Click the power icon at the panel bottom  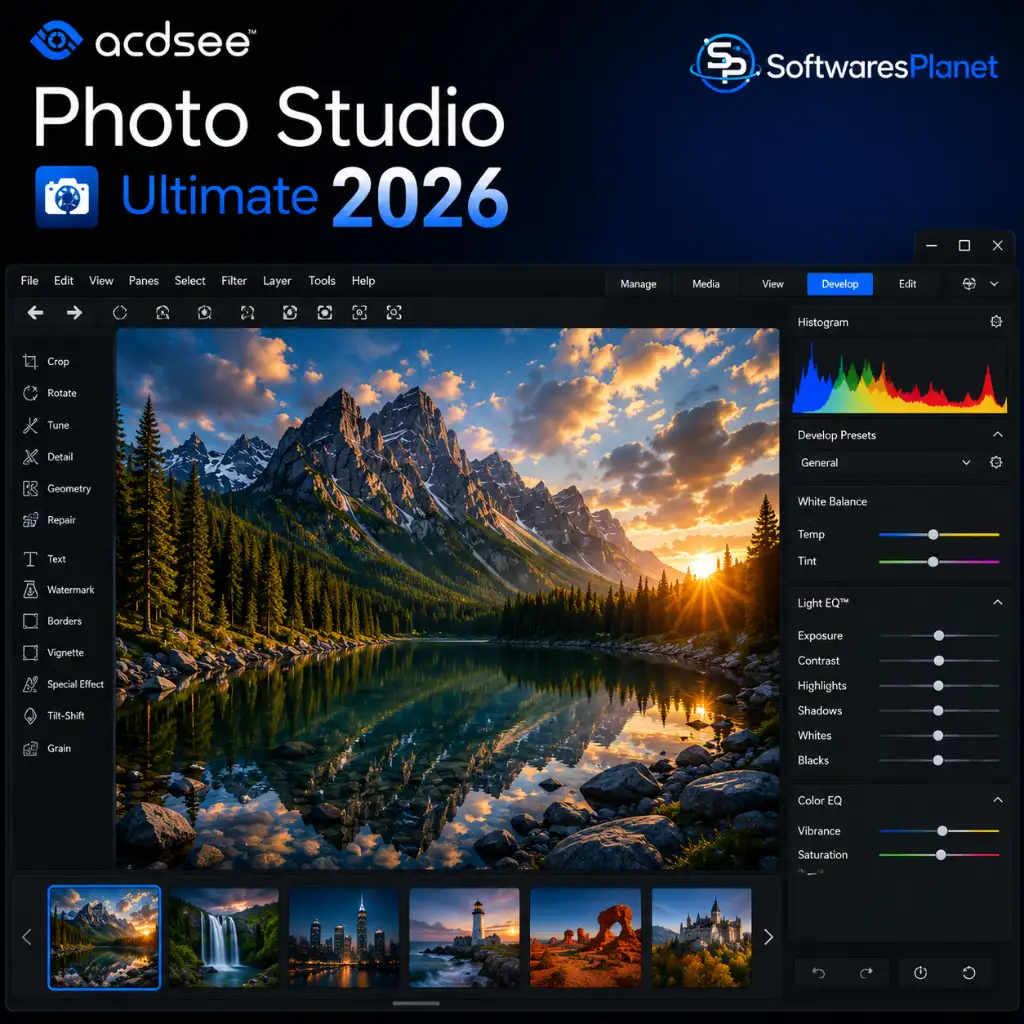click(x=921, y=973)
